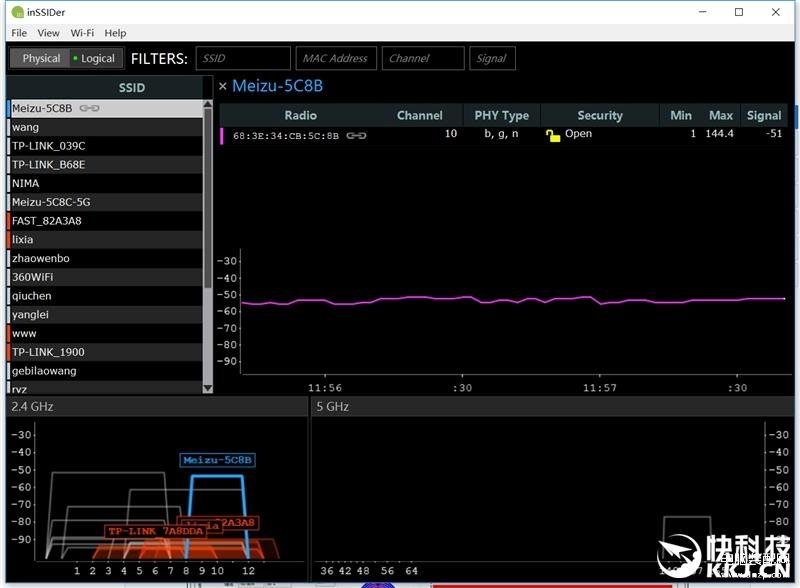This screenshot has width=800, height=588.
Task: Select the gebilaowang network
Action: click(x=105, y=371)
